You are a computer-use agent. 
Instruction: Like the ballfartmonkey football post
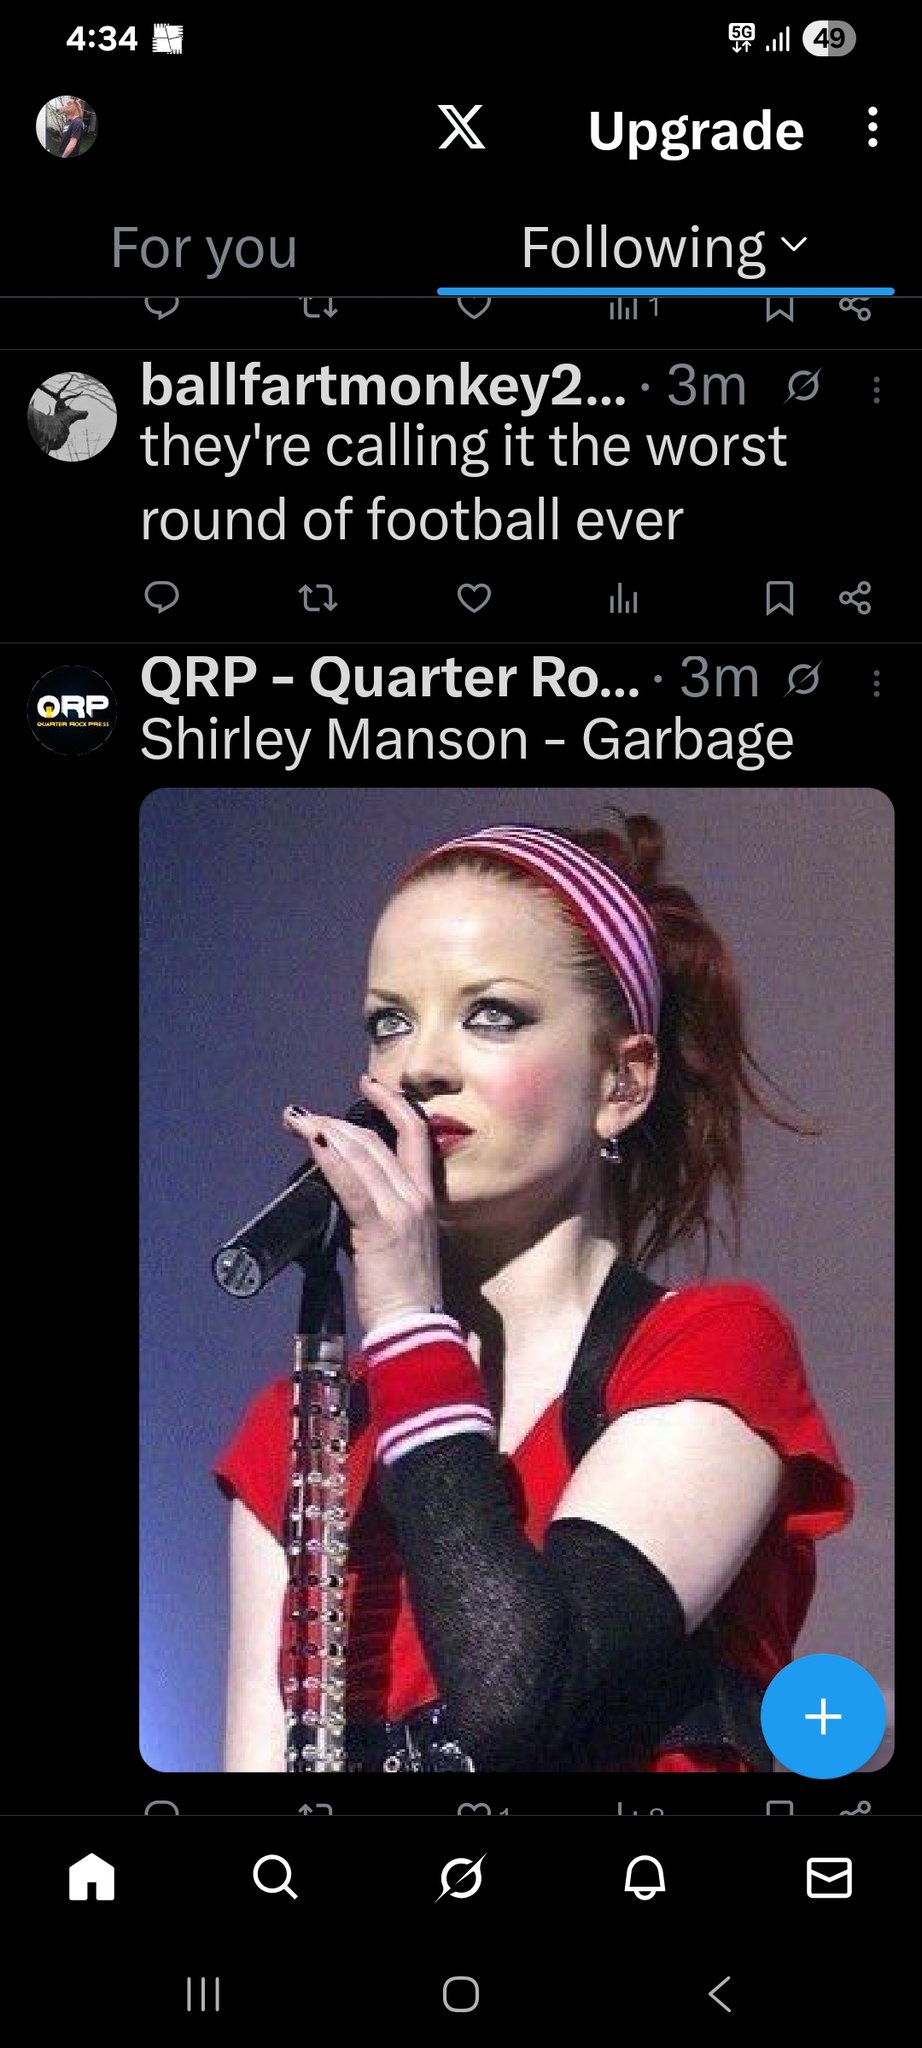click(x=474, y=598)
